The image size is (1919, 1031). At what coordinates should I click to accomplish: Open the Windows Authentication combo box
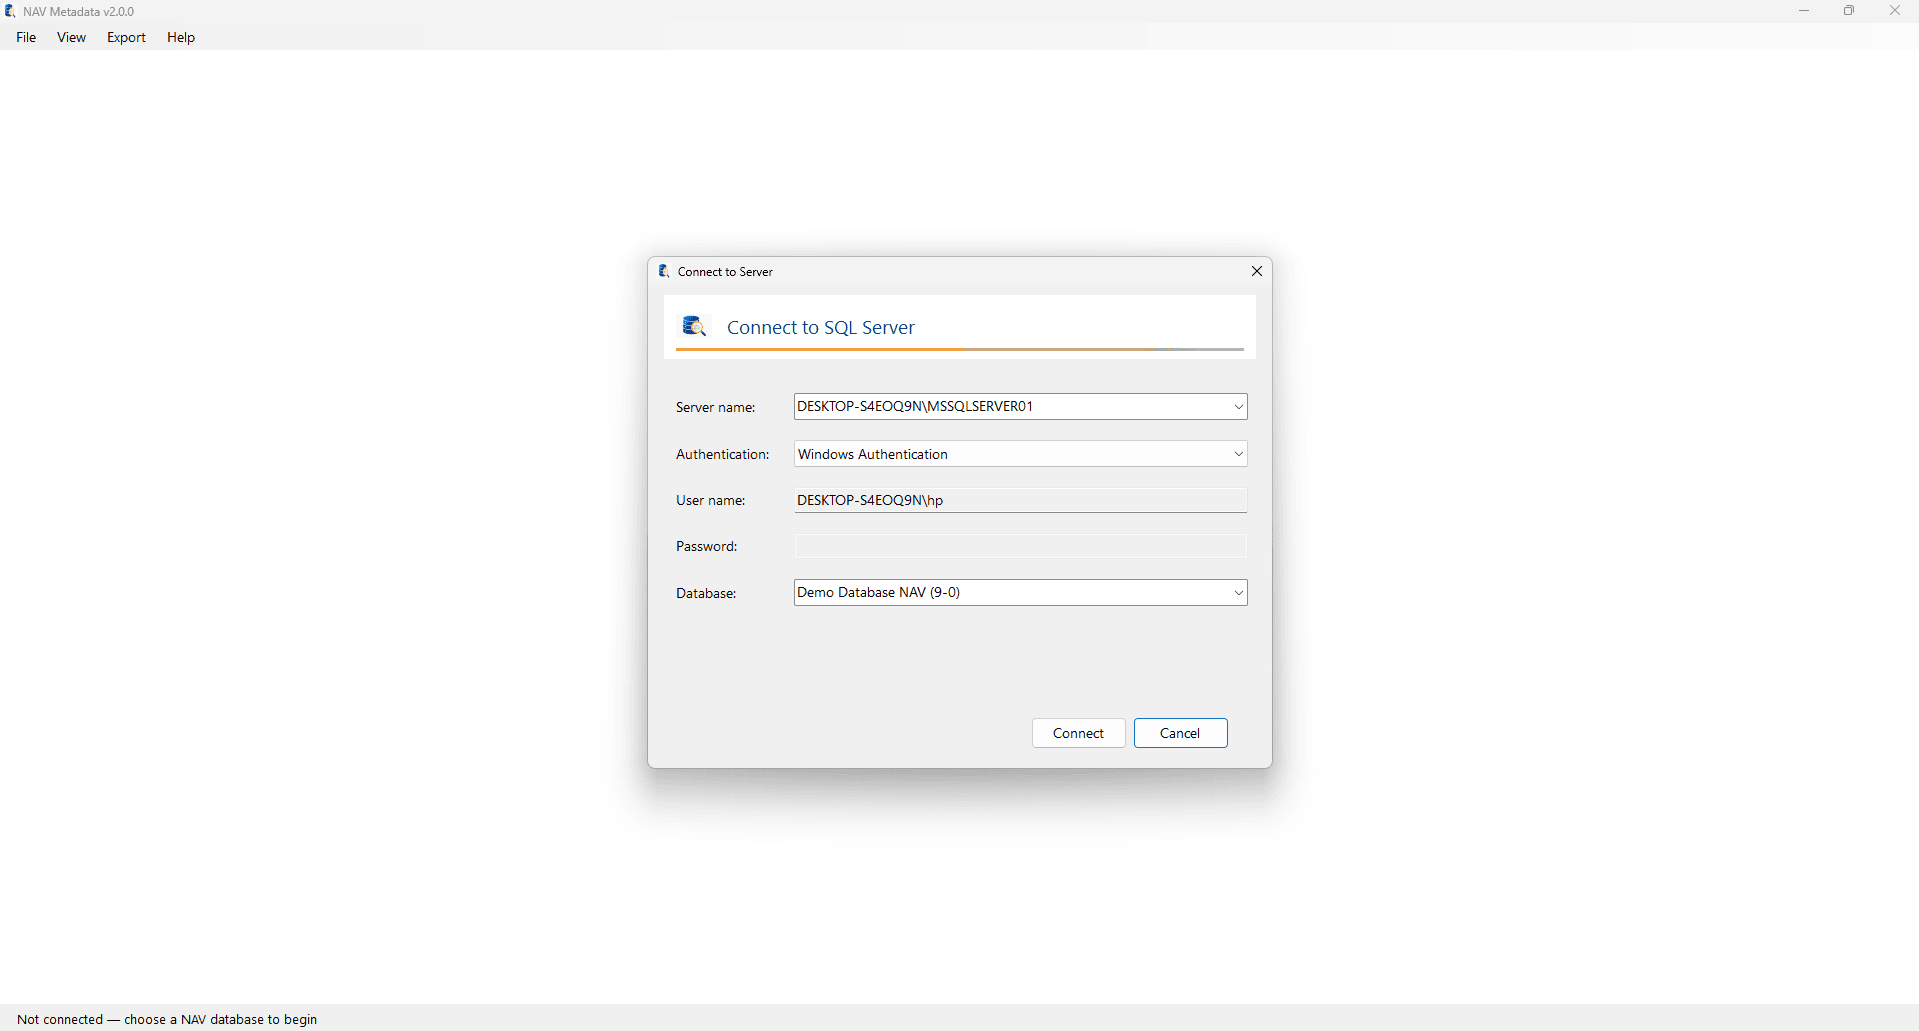[x=1021, y=454]
